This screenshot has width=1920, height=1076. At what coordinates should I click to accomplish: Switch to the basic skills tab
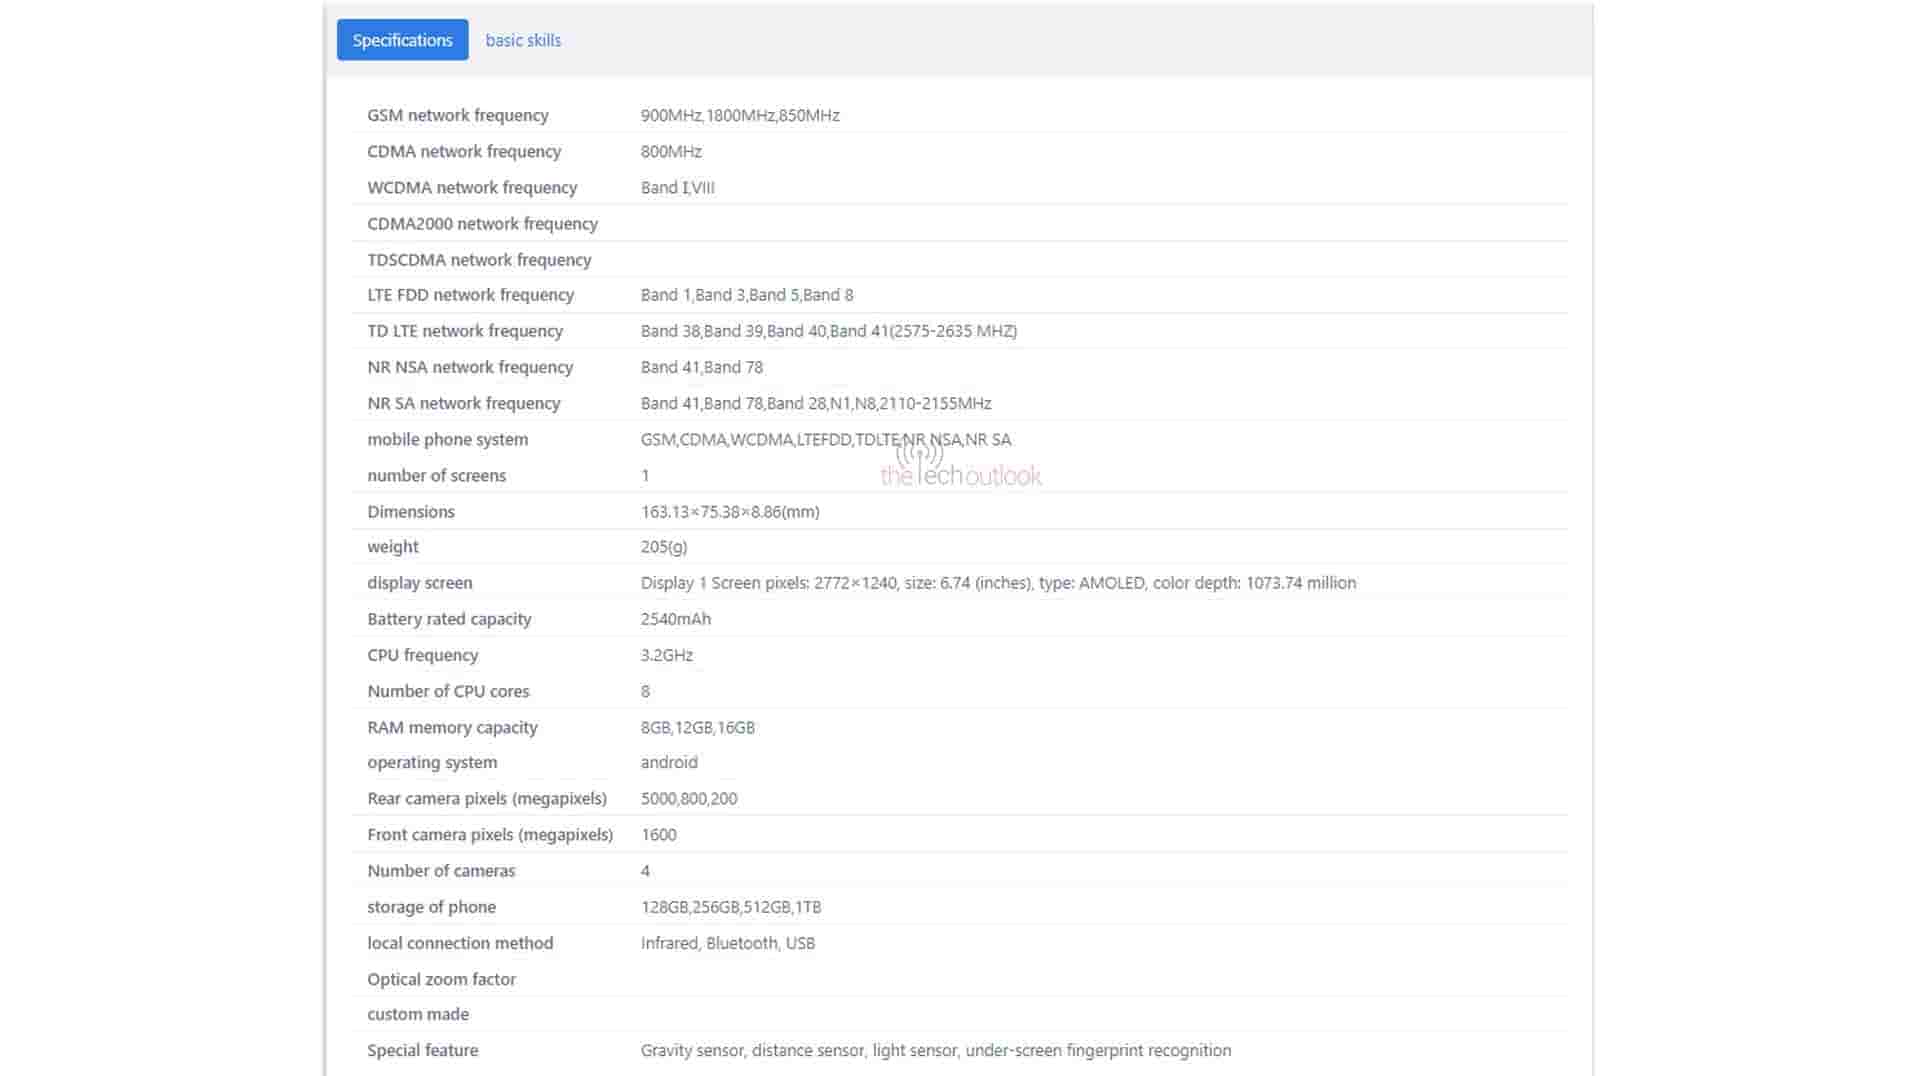(x=523, y=40)
